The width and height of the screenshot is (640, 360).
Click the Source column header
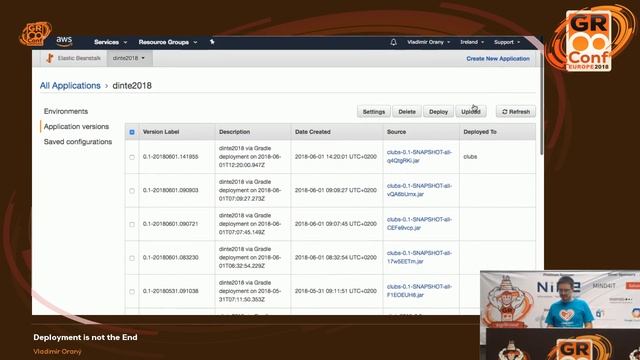(396, 132)
